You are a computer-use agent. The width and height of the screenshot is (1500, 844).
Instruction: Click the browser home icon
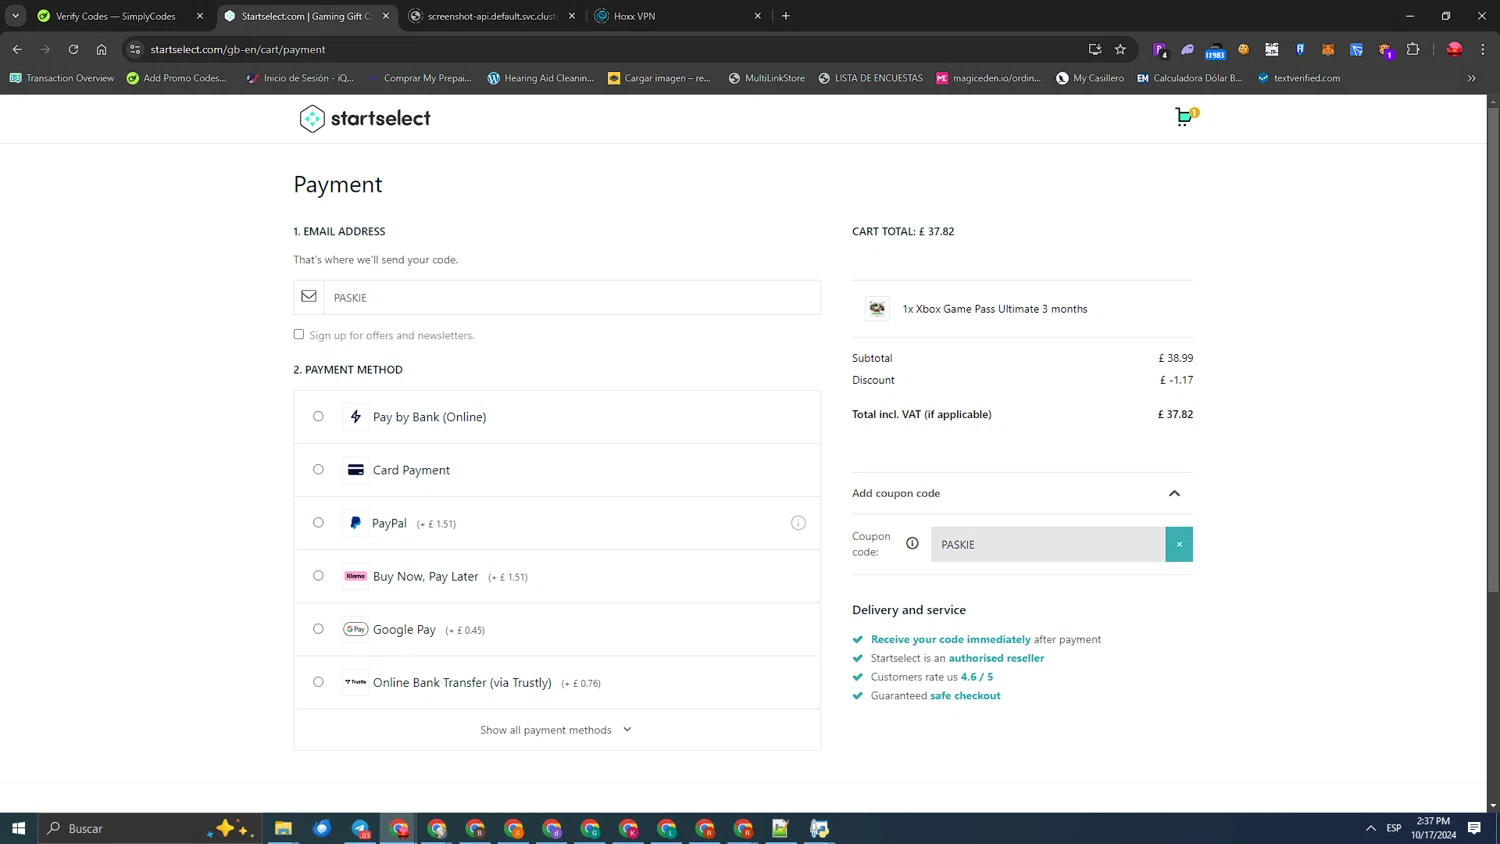pyautogui.click(x=101, y=49)
